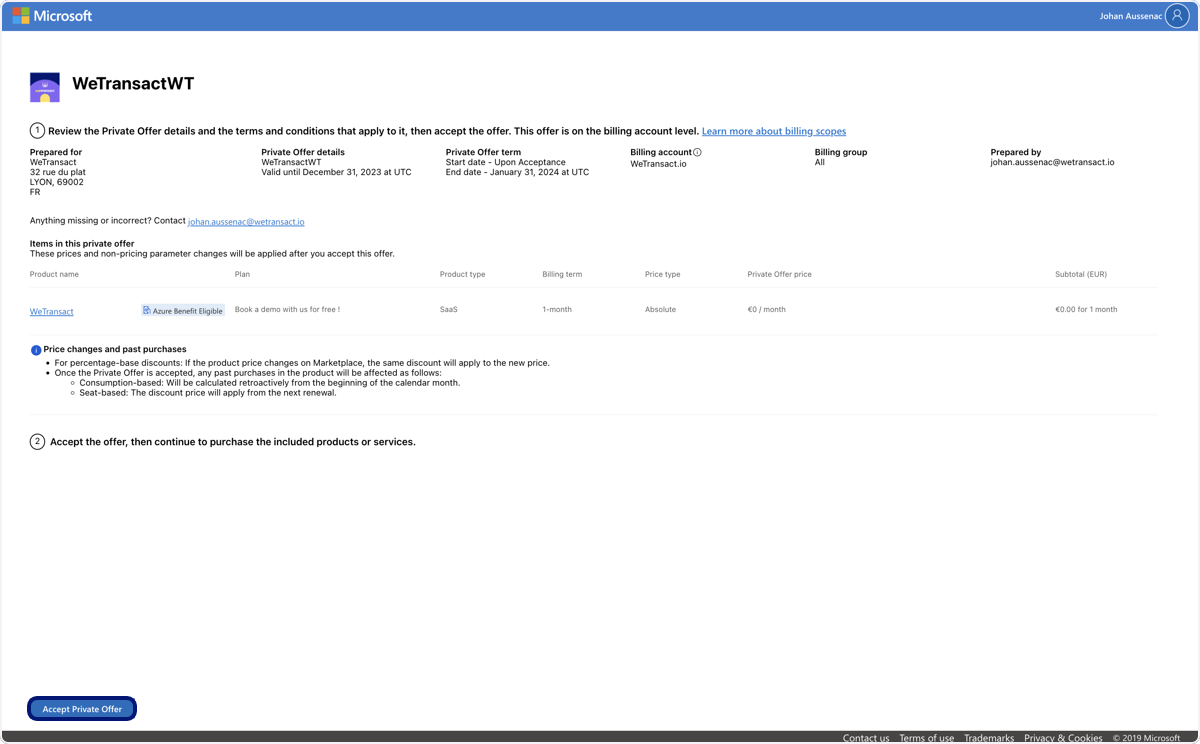The height and width of the screenshot is (744, 1200).
Task: Click the Subtotal (EUR) column header
Action: click(x=1081, y=274)
